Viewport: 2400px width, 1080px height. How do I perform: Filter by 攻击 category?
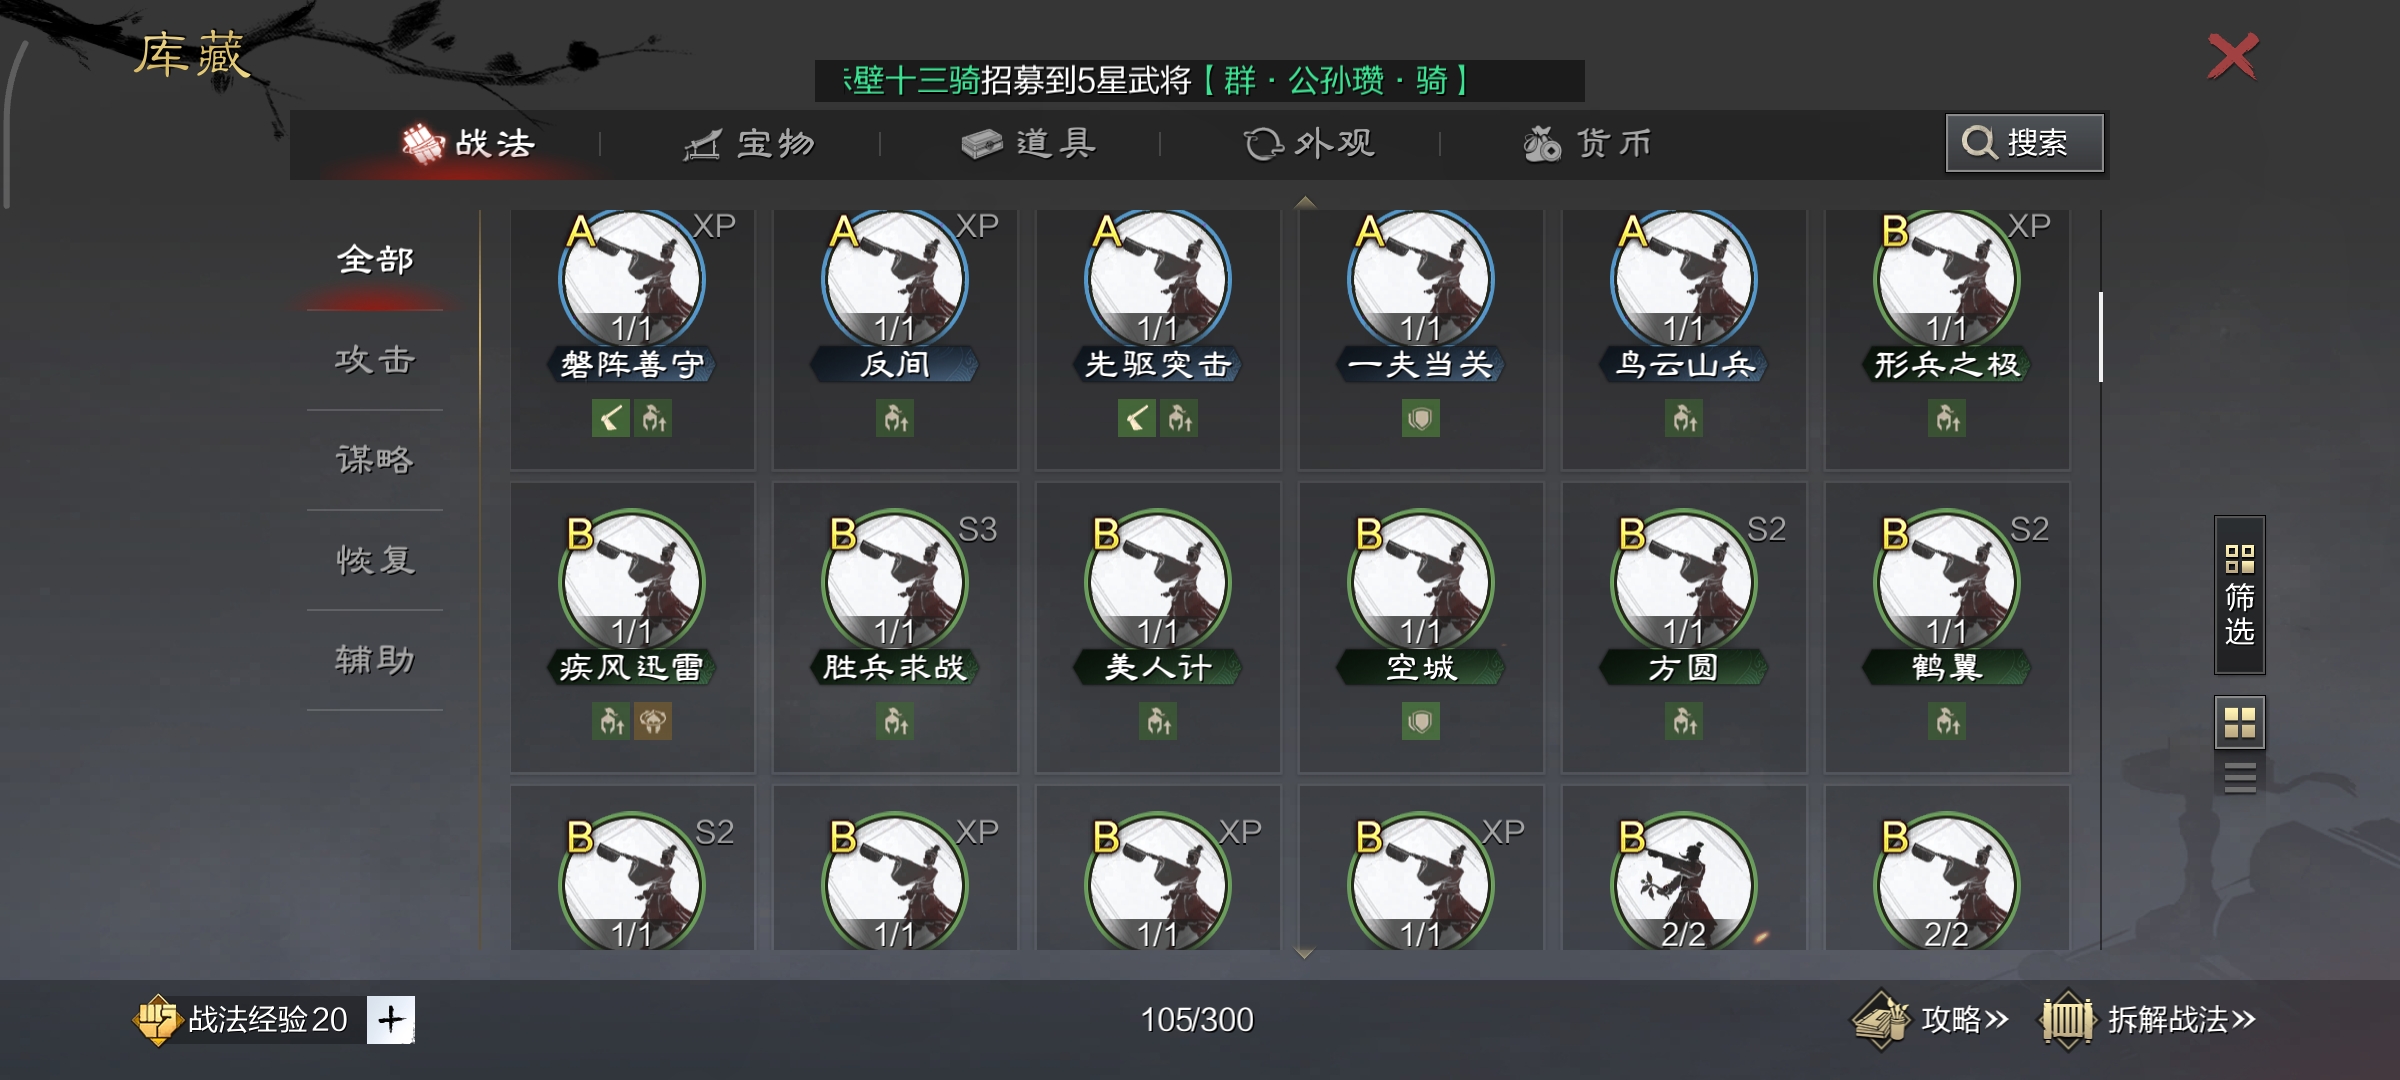pos(375,360)
